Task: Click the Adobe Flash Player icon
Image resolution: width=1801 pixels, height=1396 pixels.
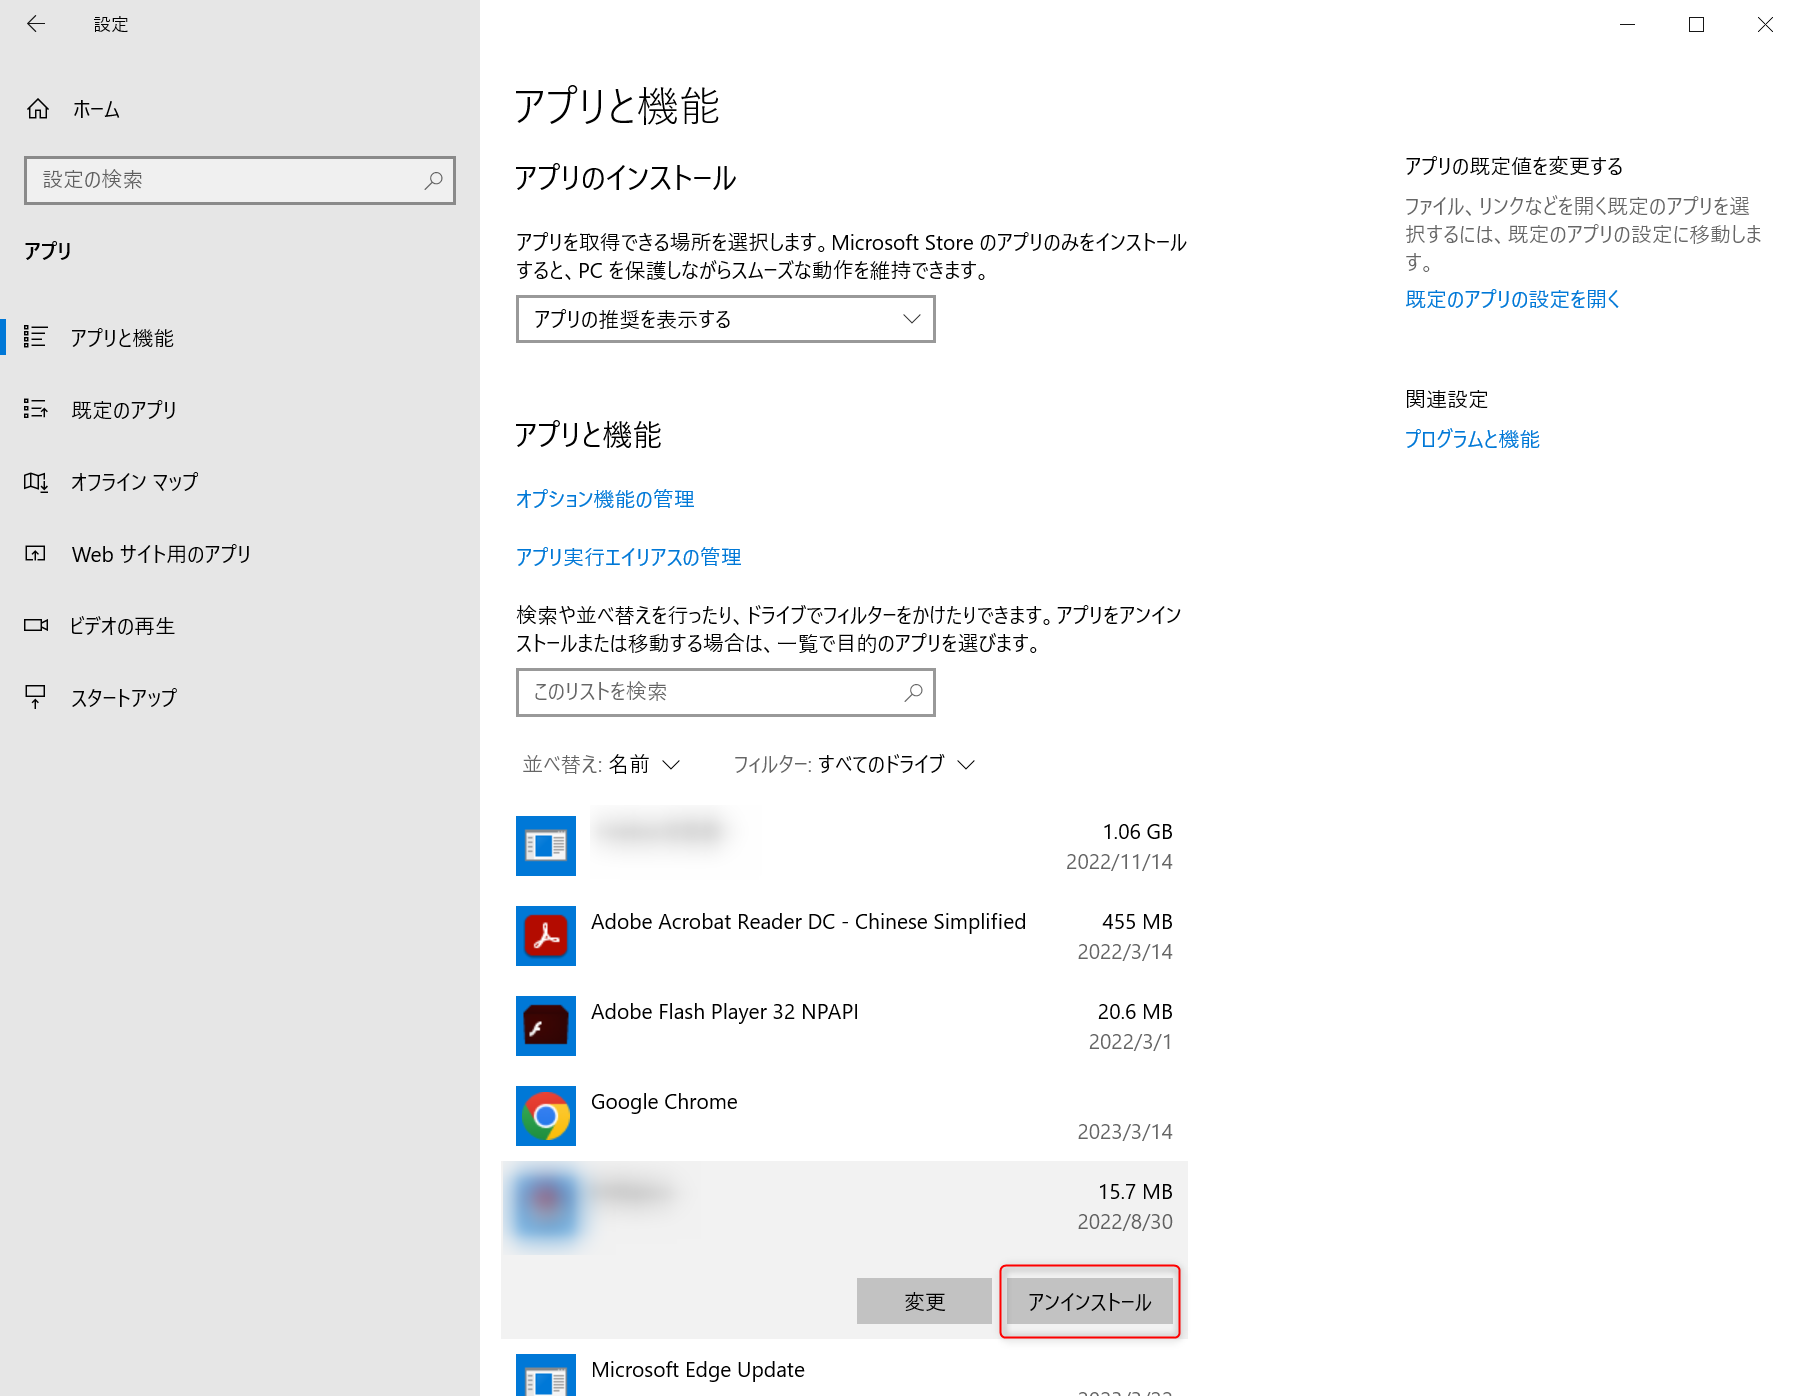Action: pos(546,1026)
